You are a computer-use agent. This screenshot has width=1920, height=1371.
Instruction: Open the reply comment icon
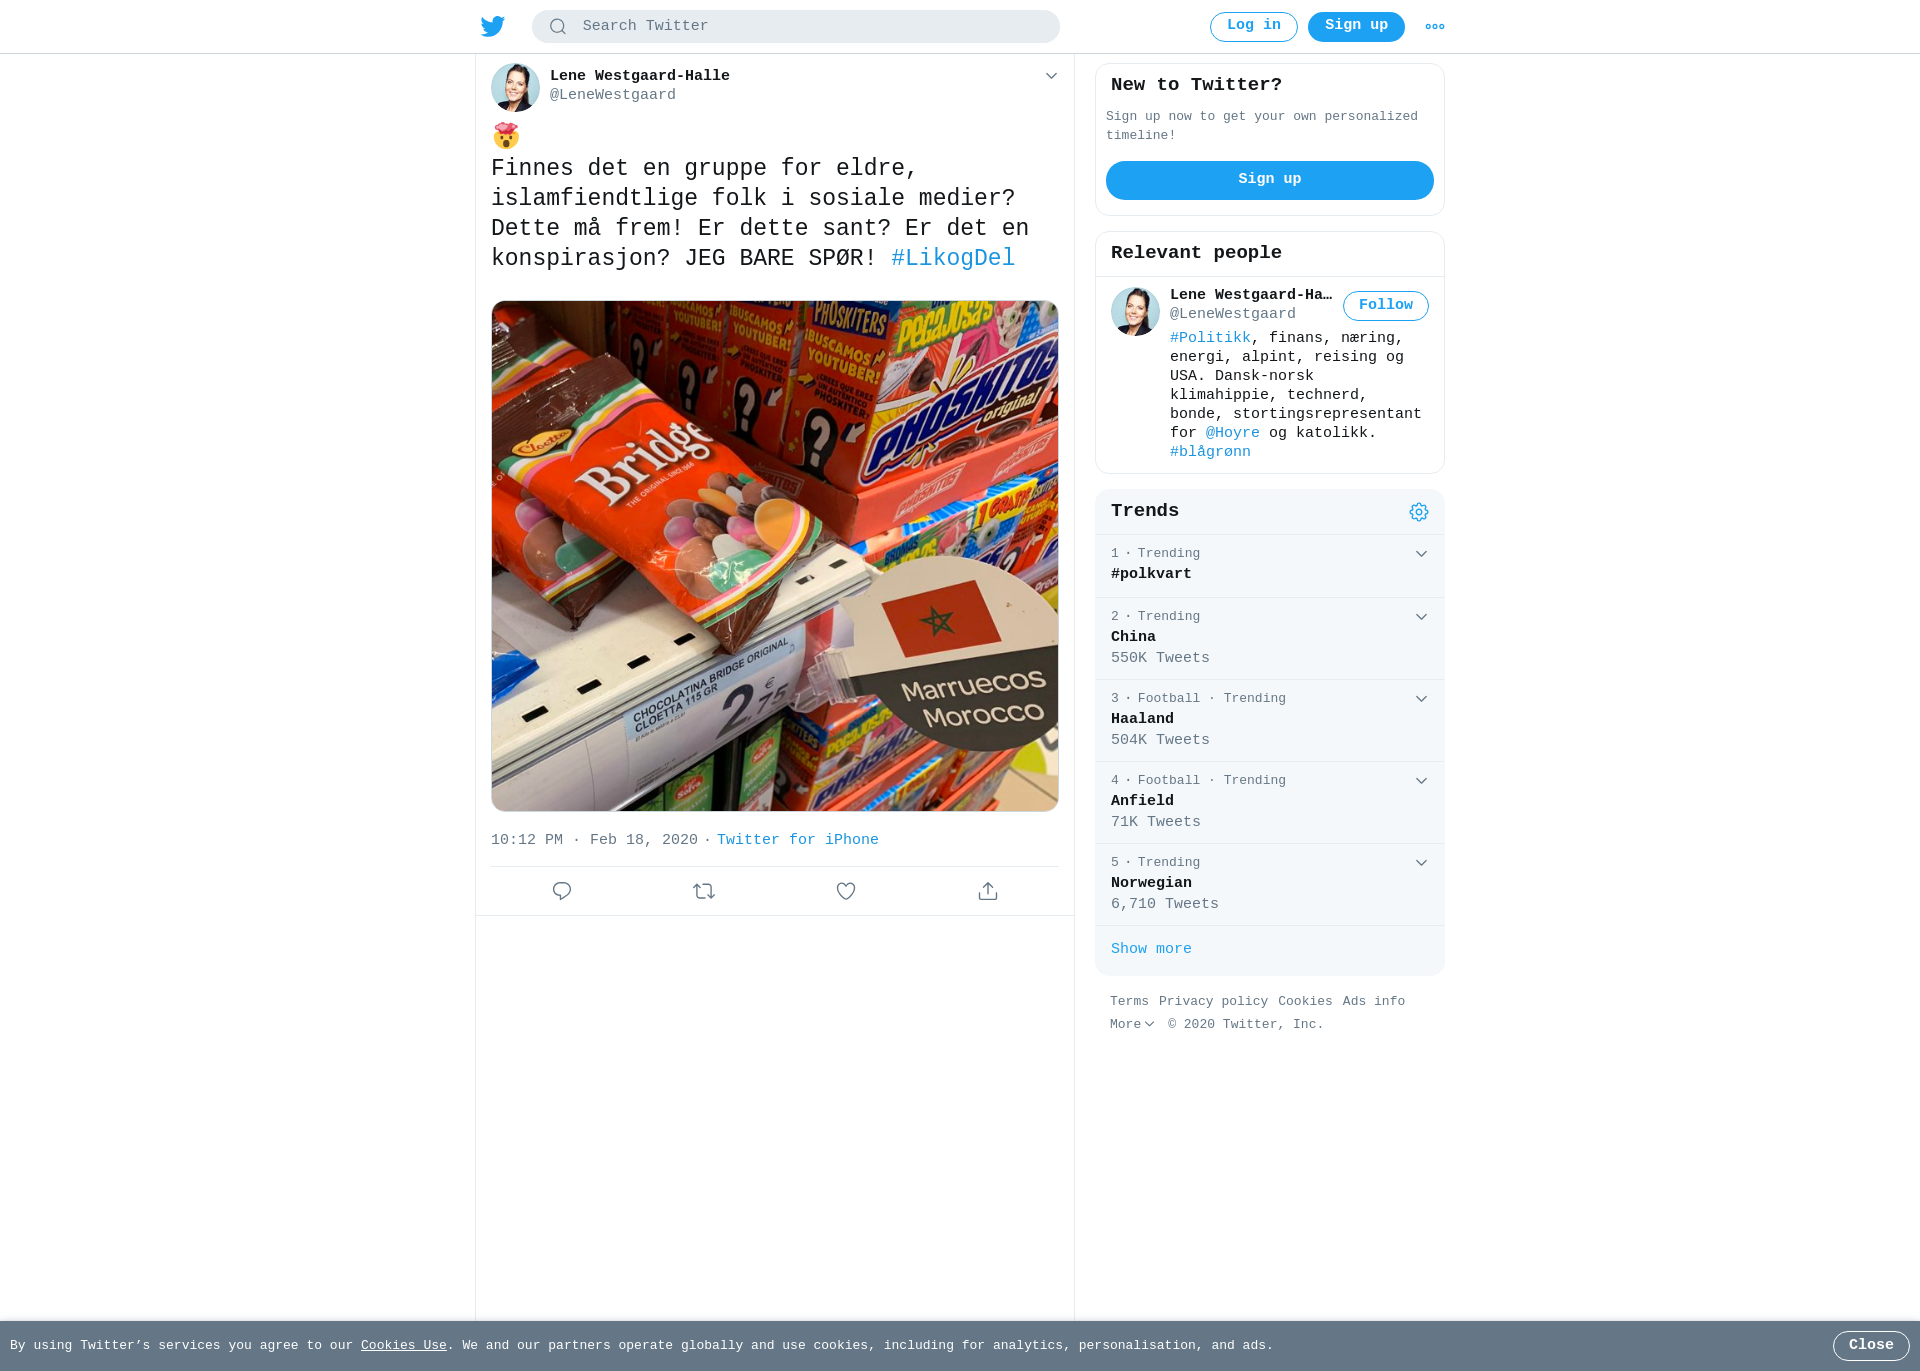pyautogui.click(x=562, y=891)
